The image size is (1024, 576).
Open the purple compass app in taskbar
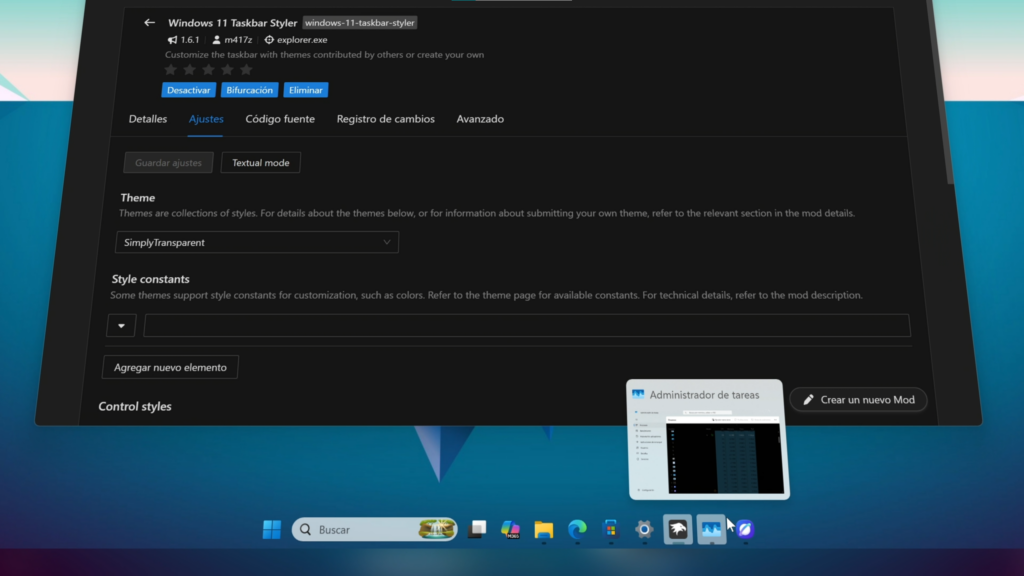[x=745, y=529]
